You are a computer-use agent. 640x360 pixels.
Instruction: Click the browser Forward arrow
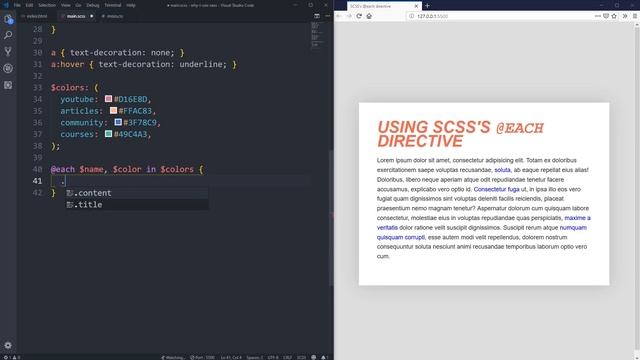349,16
